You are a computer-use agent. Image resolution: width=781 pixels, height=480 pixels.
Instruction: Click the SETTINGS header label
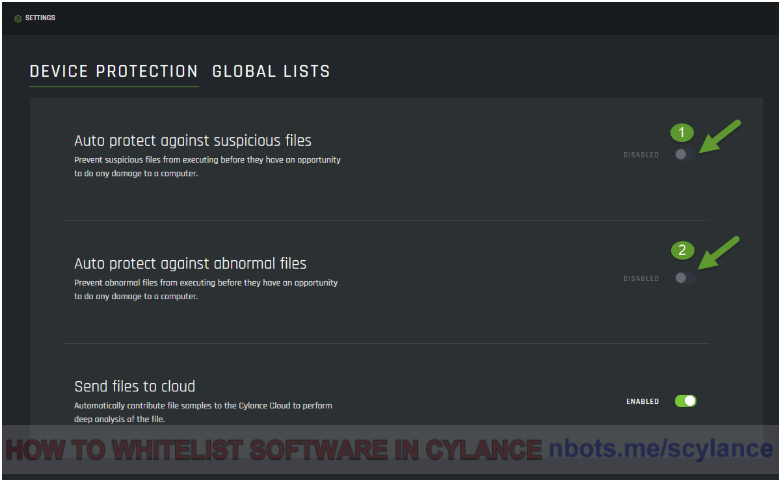[x=40, y=18]
